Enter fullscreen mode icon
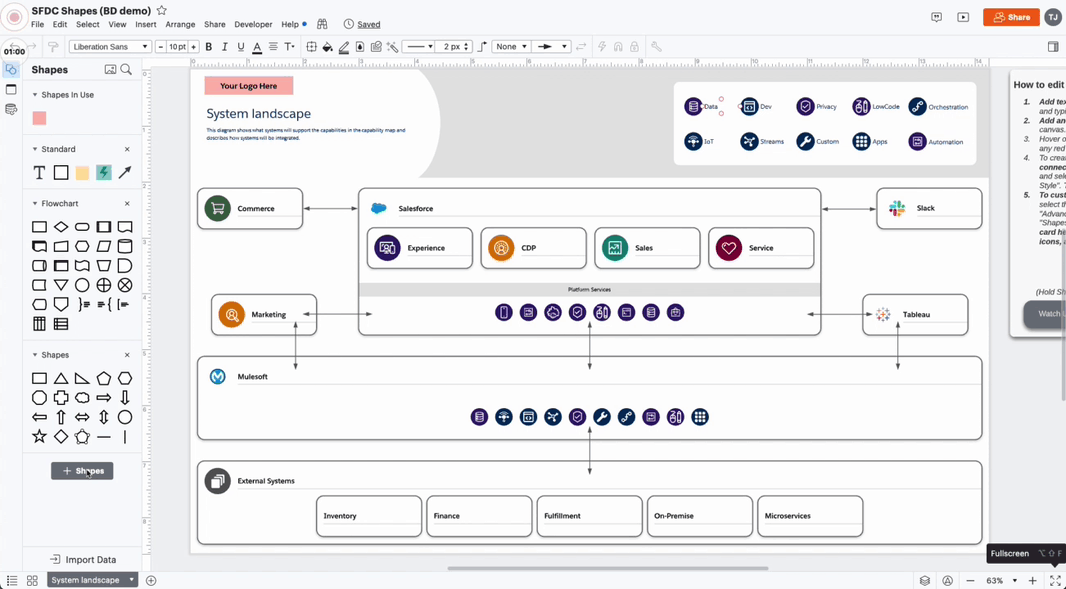This screenshot has width=1066, height=589. pyautogui.click(x=1054, y=581)
